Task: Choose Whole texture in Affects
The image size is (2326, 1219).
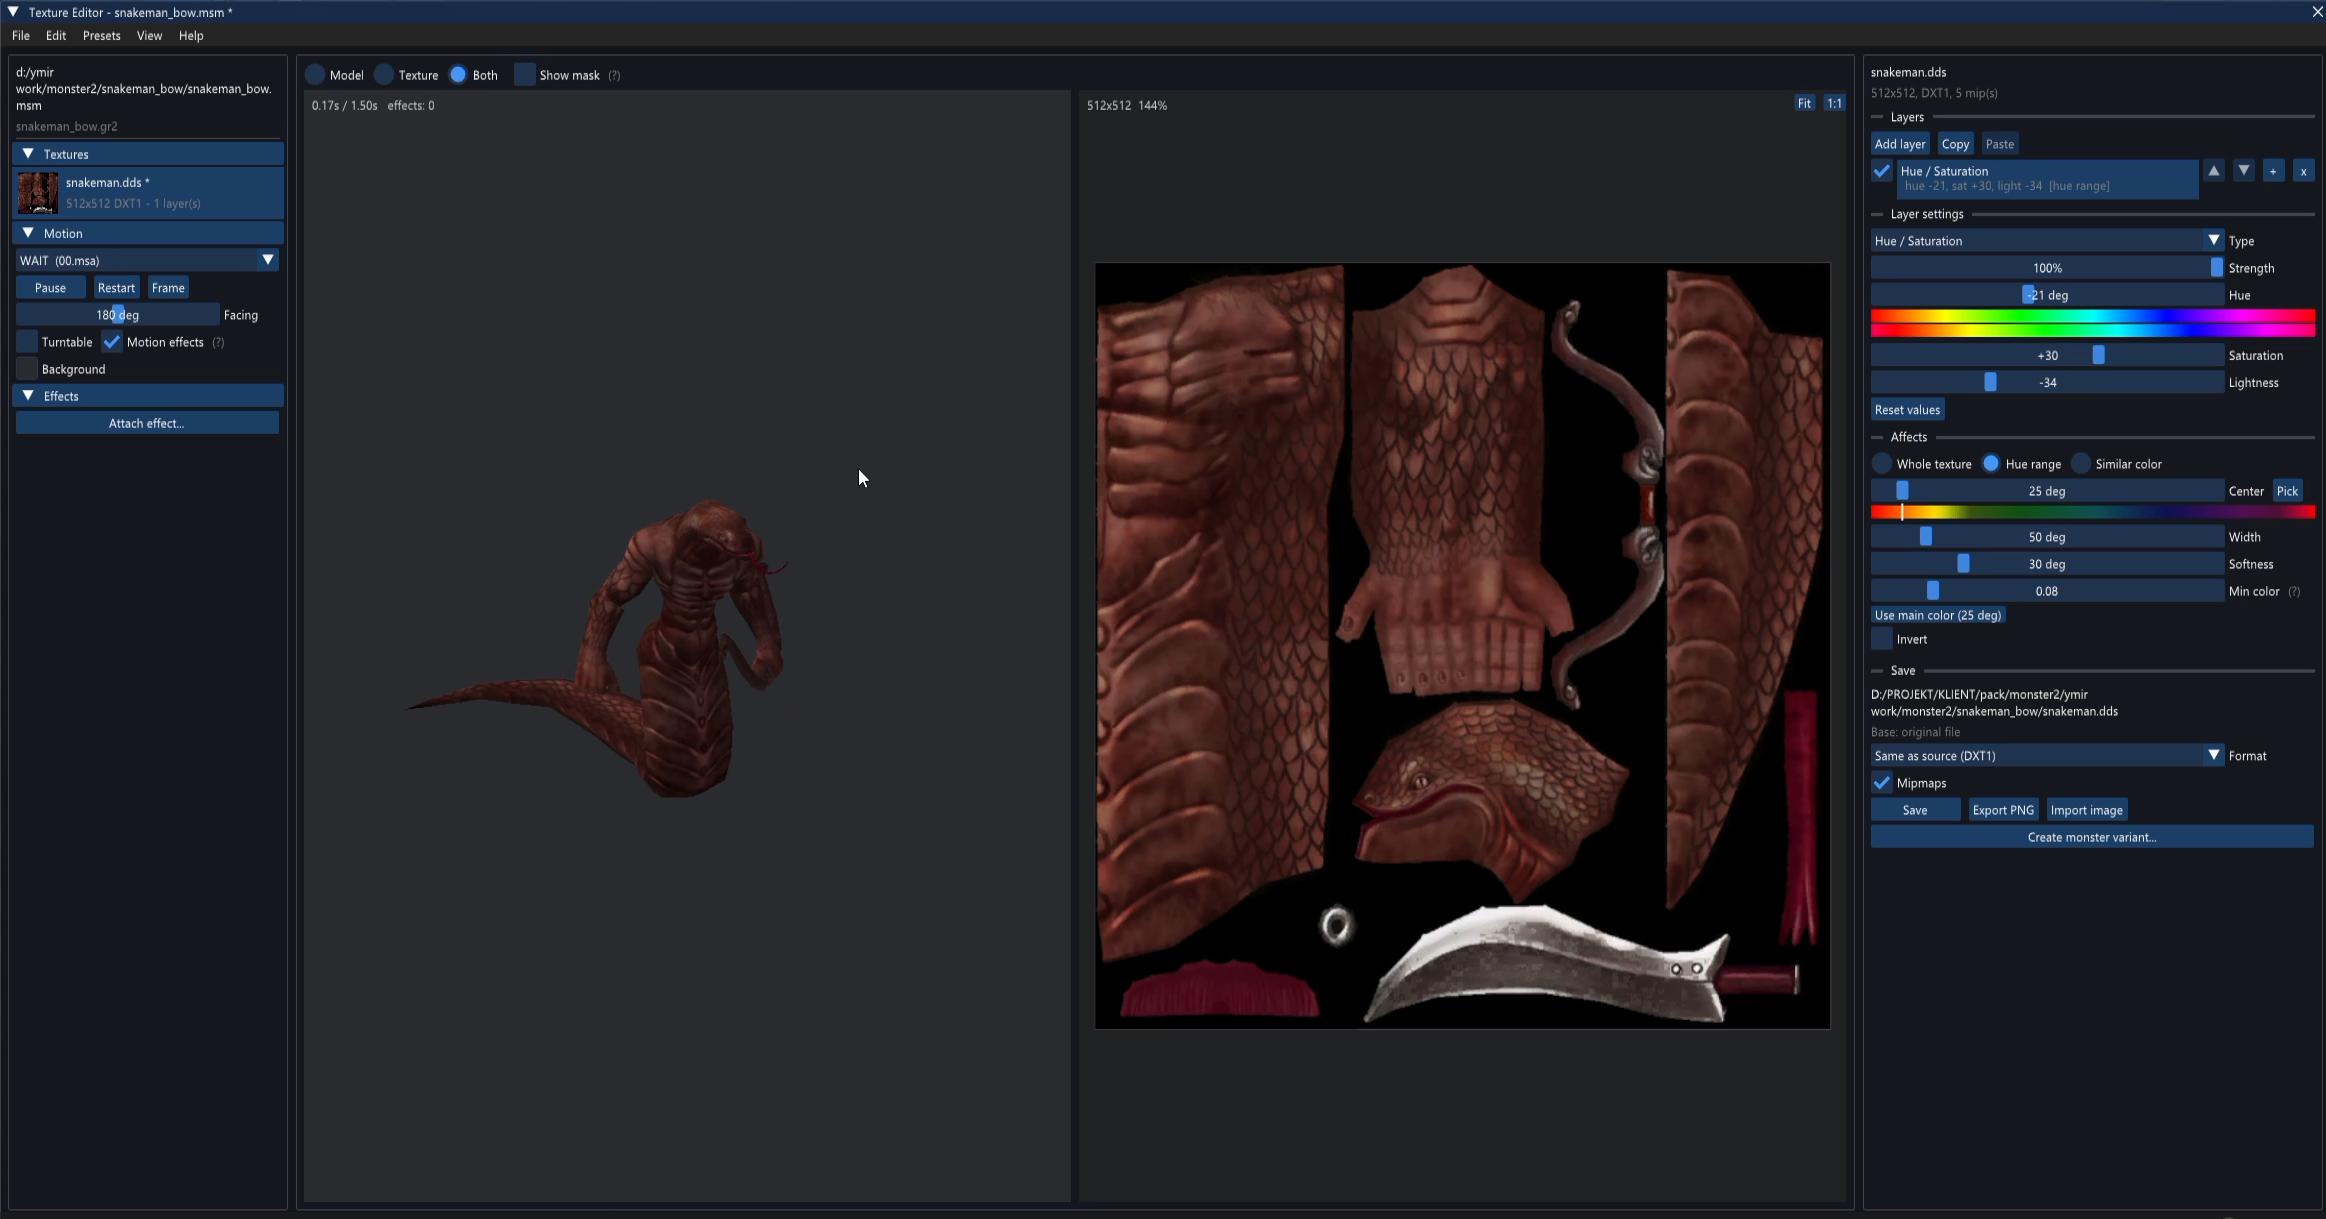Action: (x=1882, y=464)
